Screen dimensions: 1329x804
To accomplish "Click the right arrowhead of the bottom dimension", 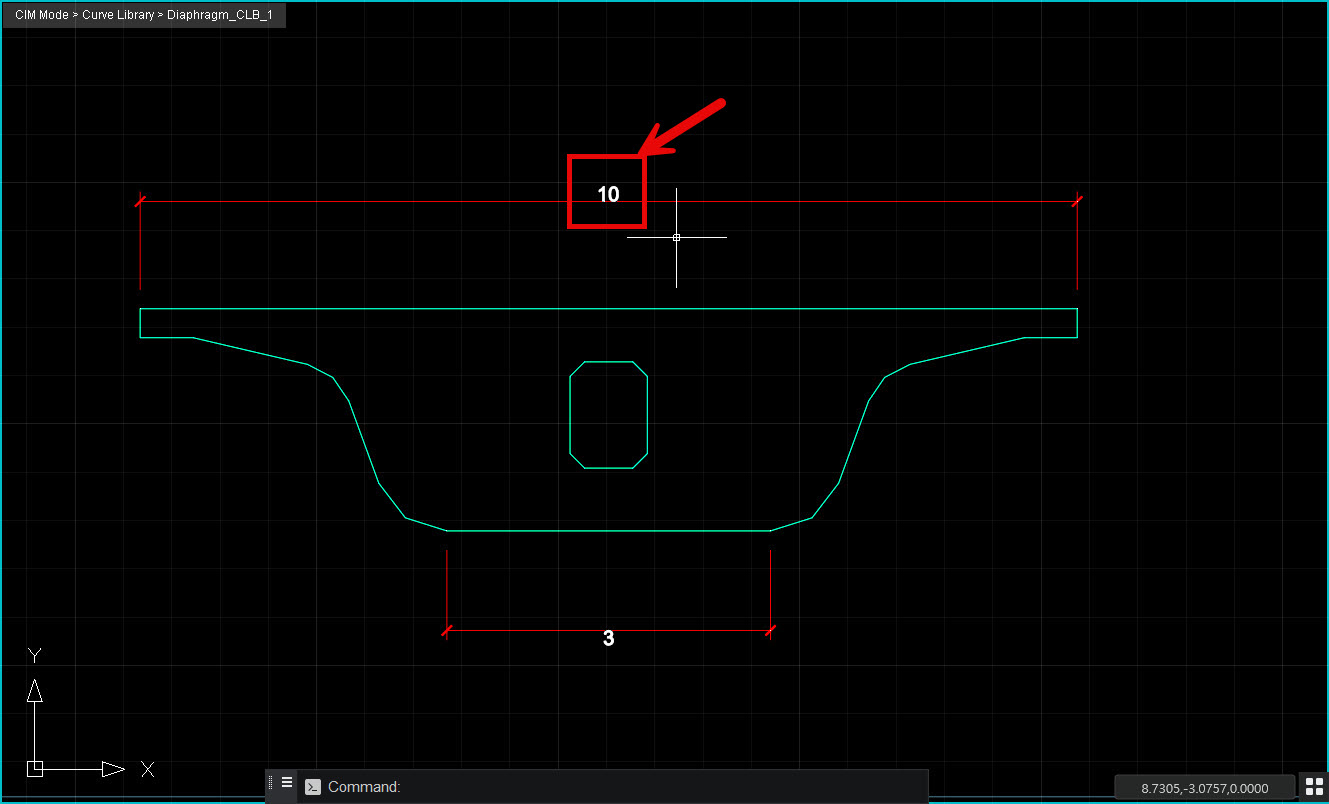I will click(770, 632).
